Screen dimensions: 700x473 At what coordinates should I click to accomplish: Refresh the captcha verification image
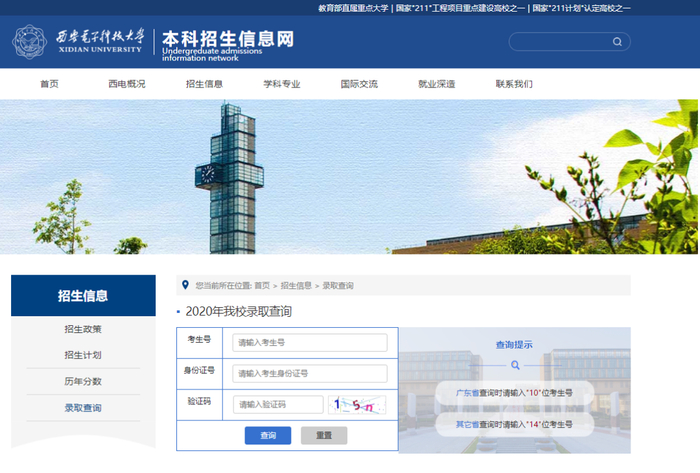click(x=357, y=405)
